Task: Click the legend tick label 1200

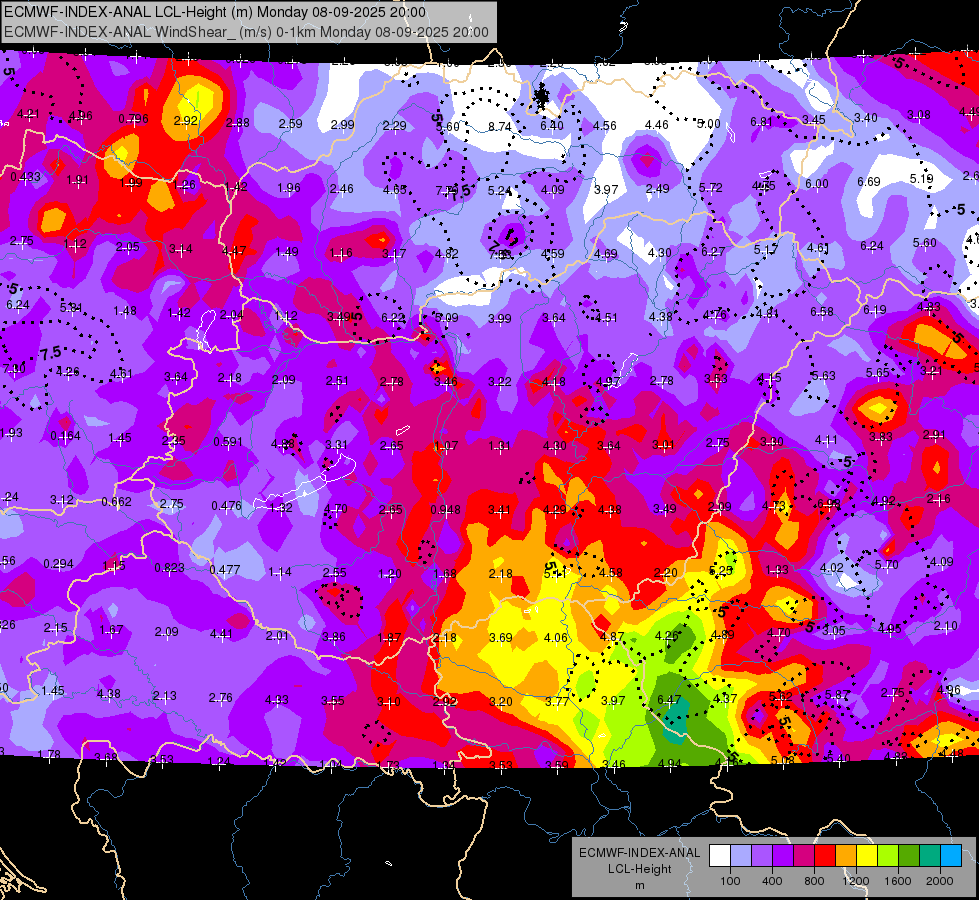Action: click(x=855, y=881)
